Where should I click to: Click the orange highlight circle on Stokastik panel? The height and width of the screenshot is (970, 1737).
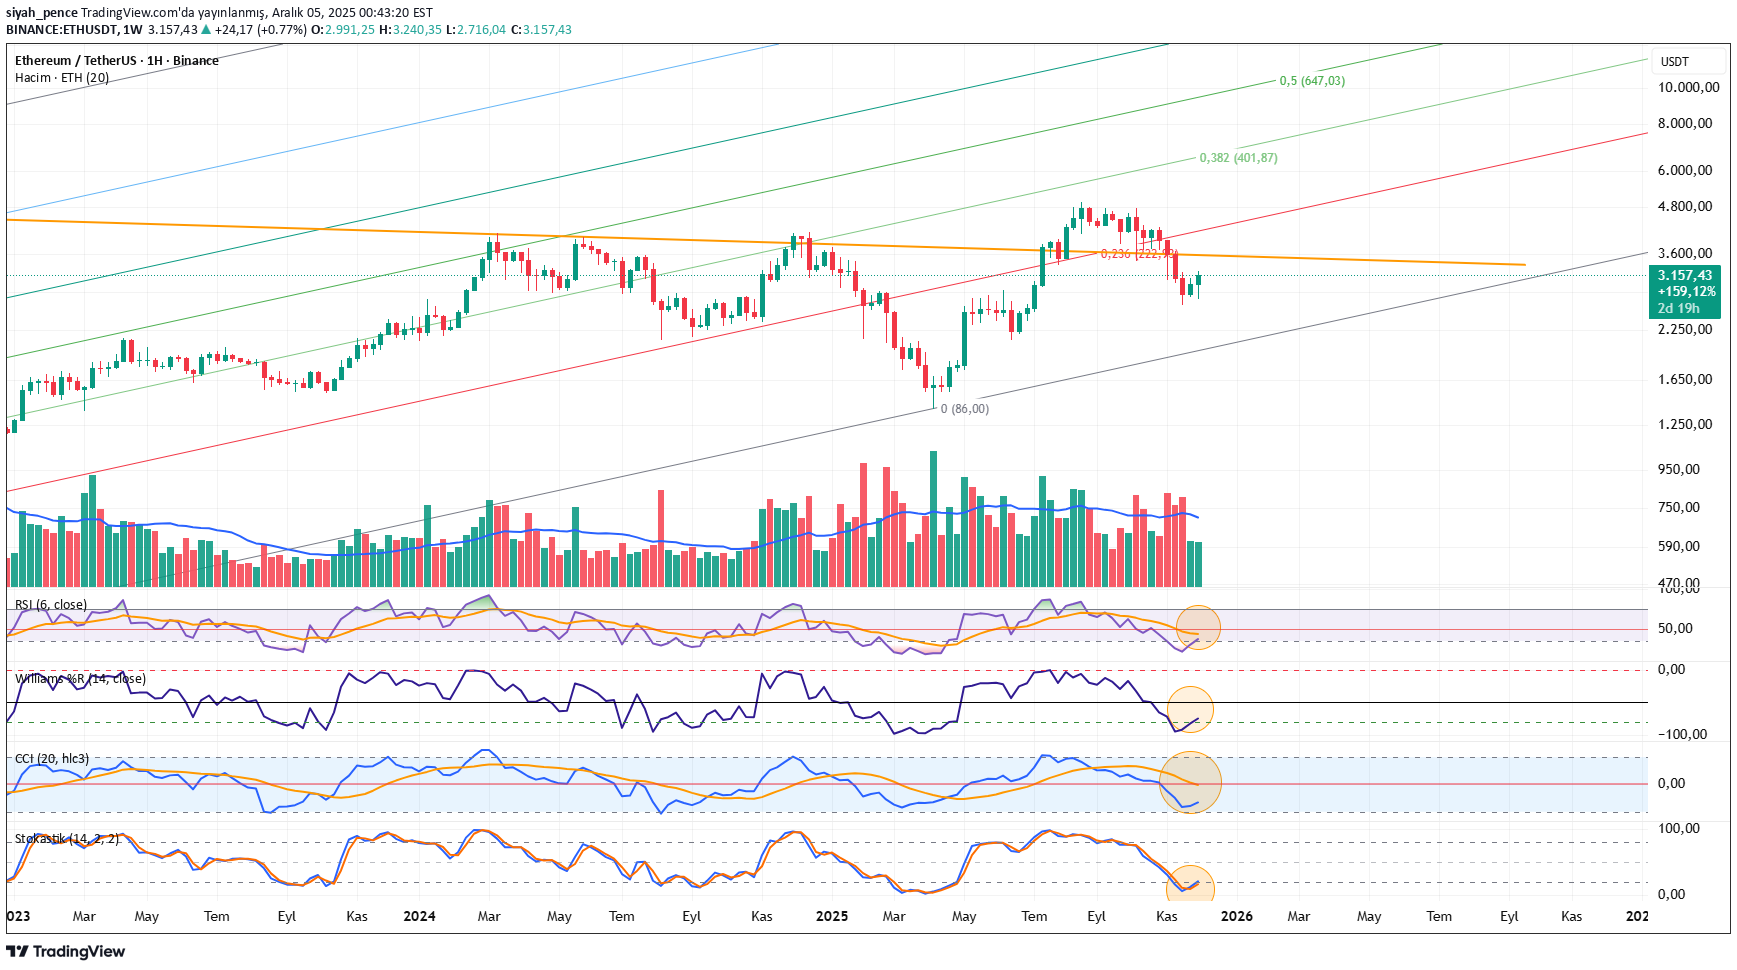pyautogui.click(x=1190, y=885)
